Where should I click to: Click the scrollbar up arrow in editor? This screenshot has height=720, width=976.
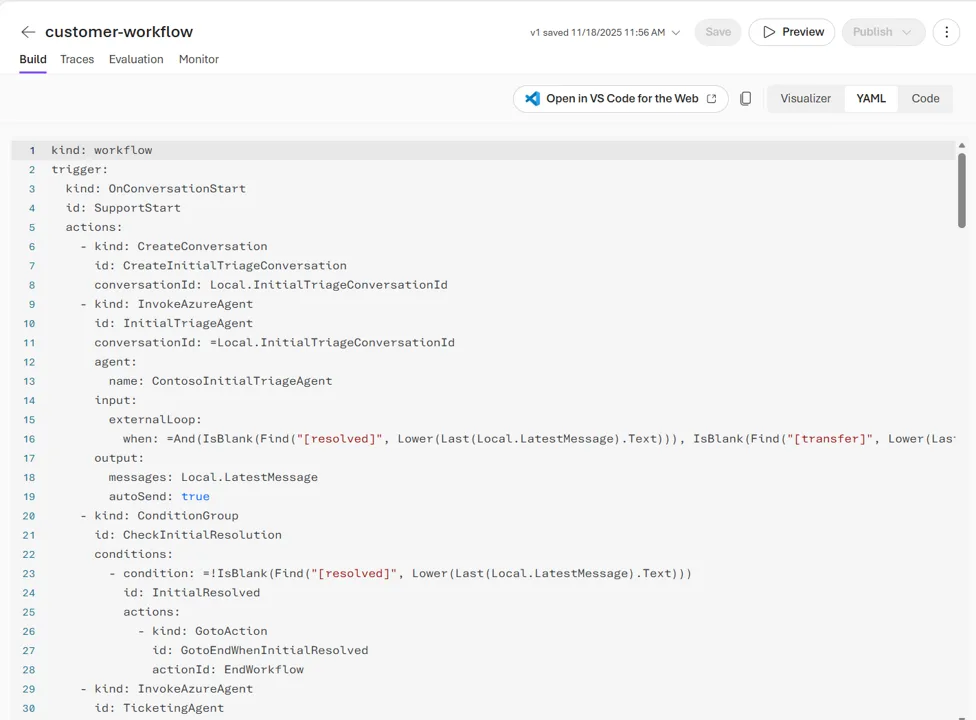(x=961, y=146)
